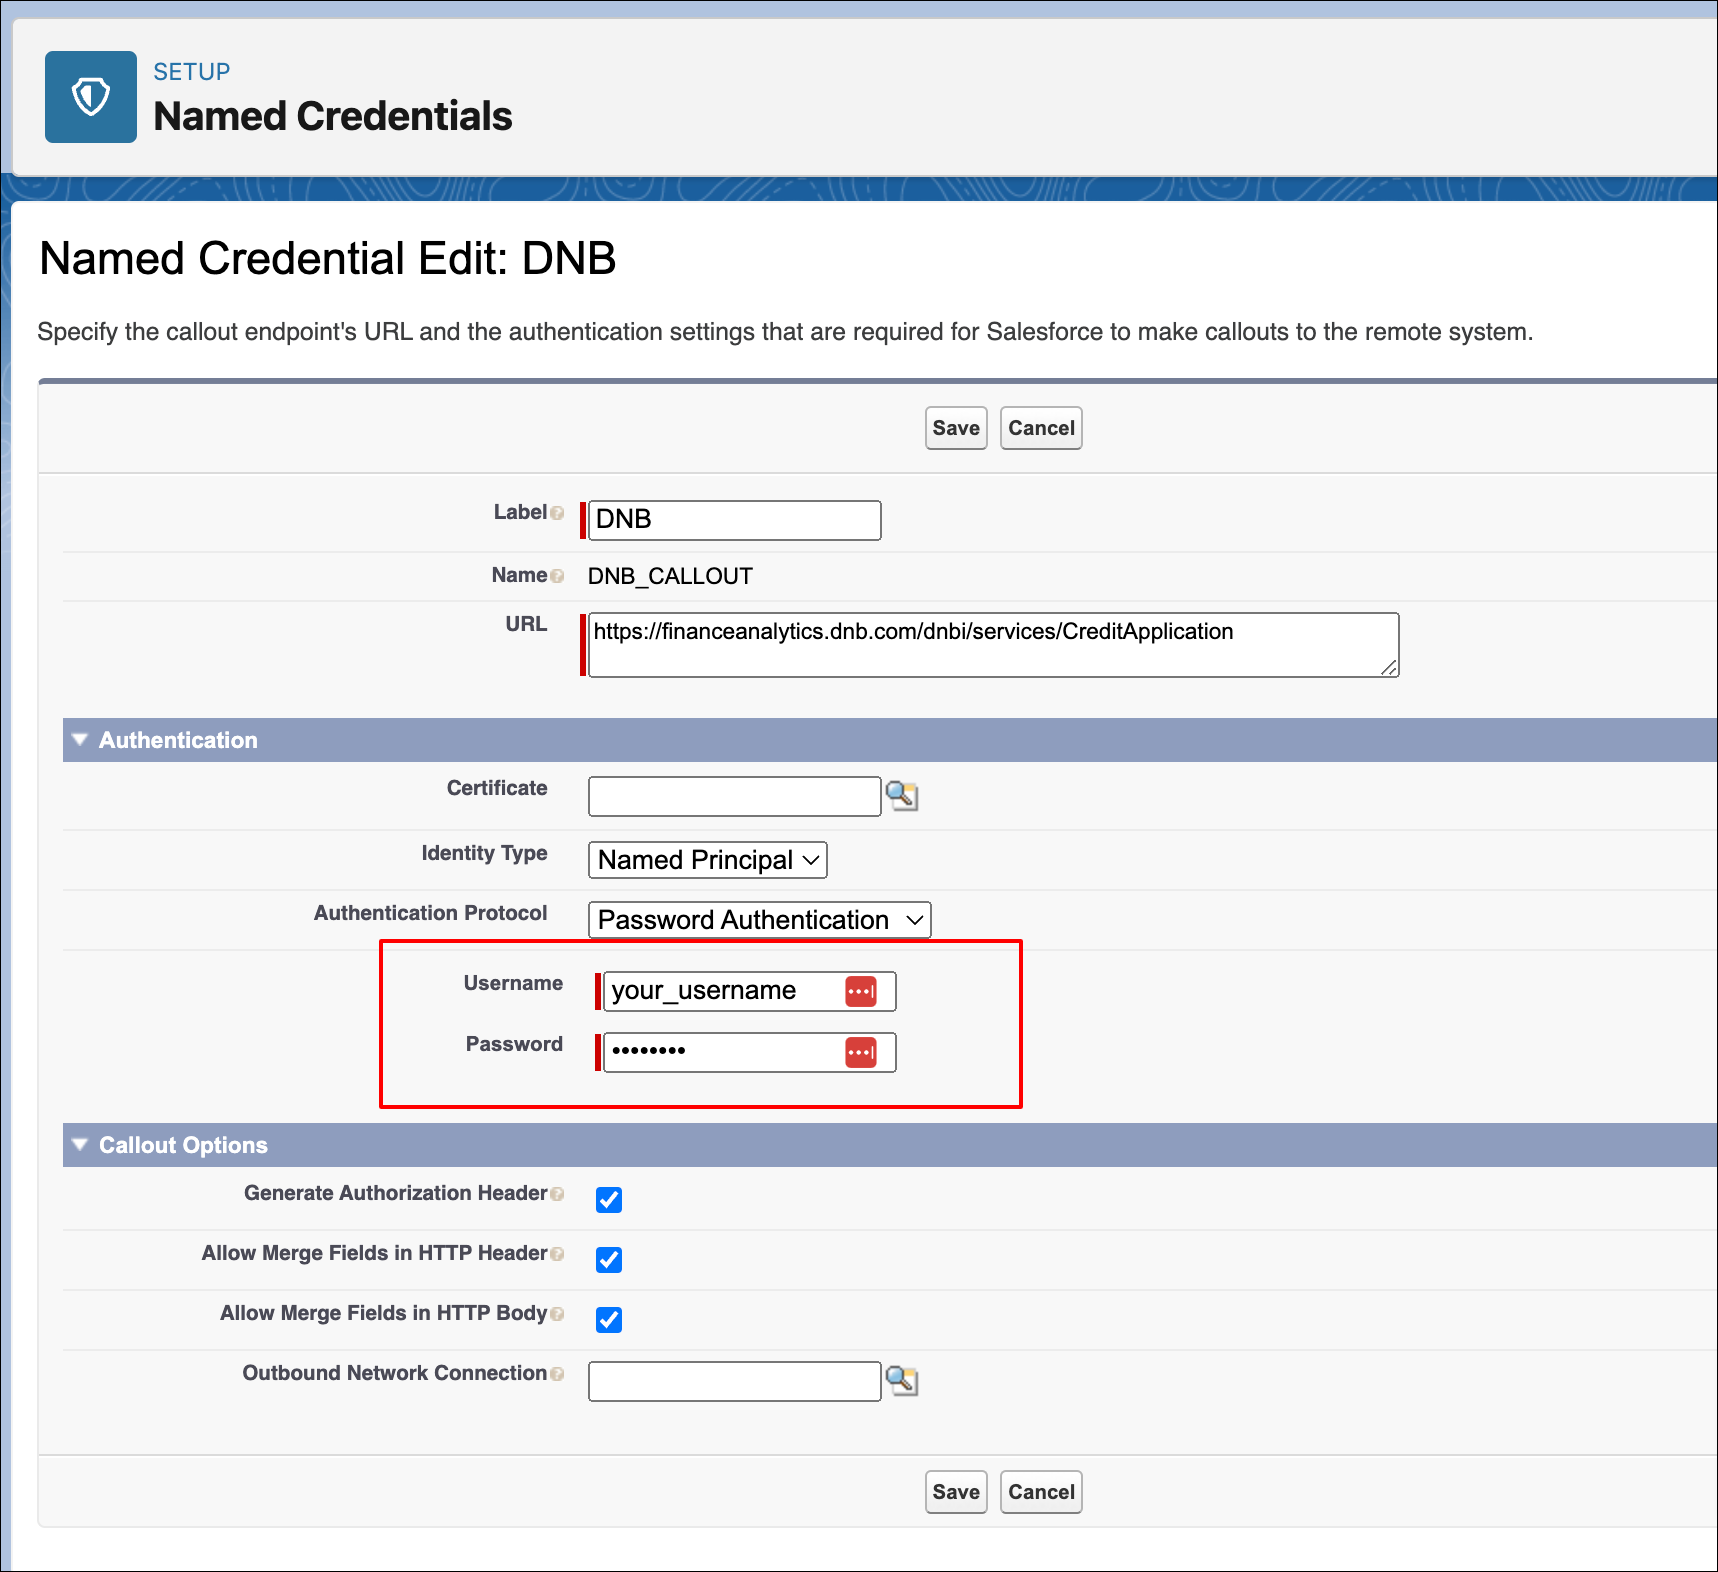This screenshot has height=1572, width=1718.
Task: Uncheck Generate Authorization Header checkbox
Action: 609,1200
